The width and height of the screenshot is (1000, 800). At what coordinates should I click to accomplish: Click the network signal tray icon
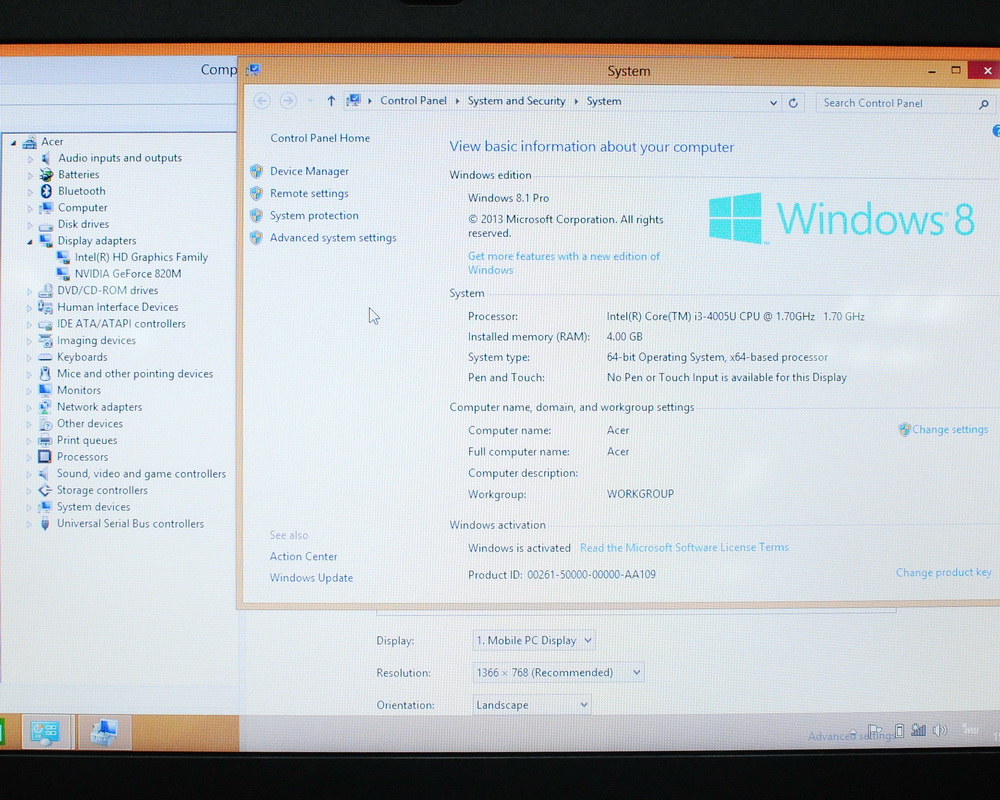(918, 730)
